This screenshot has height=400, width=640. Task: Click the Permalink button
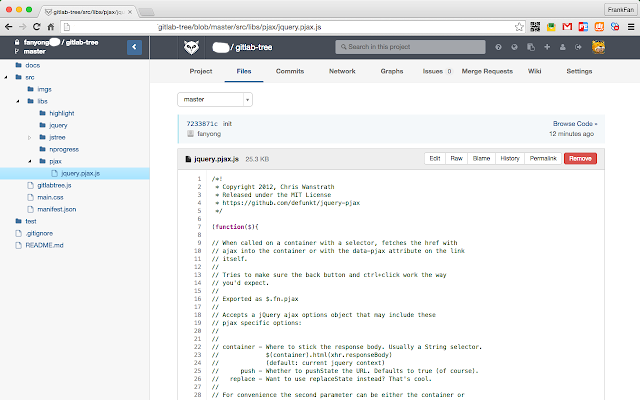(x=543, y=158)
